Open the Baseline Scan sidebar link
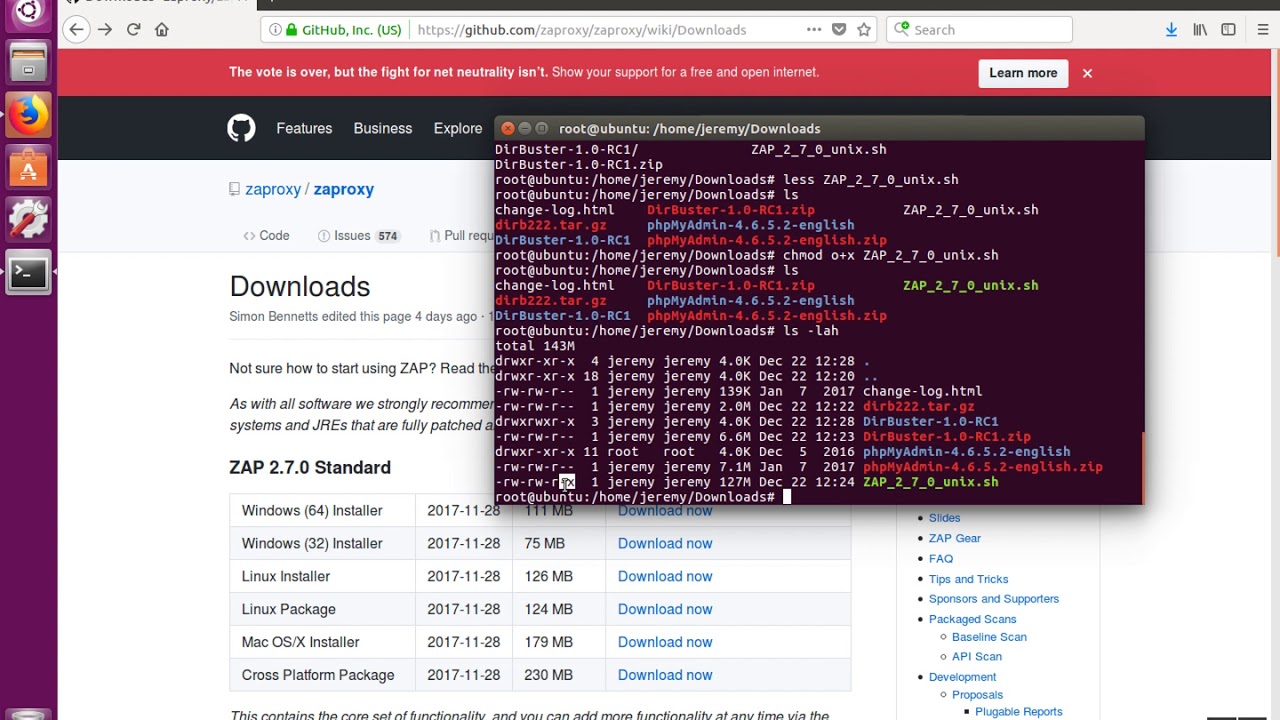This screenshot has height=720, width=1280. click(989, 637)
